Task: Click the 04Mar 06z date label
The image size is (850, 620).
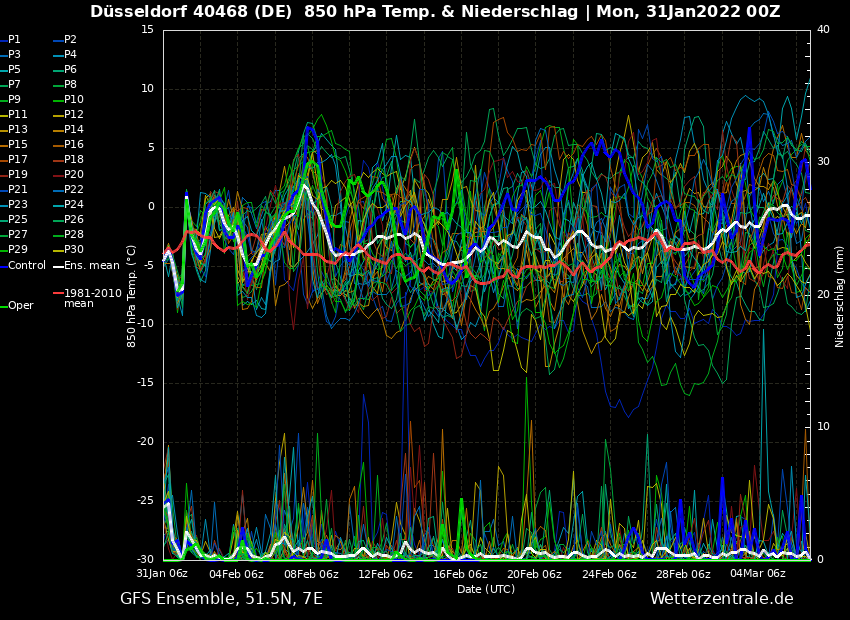Action: point(757,574)
